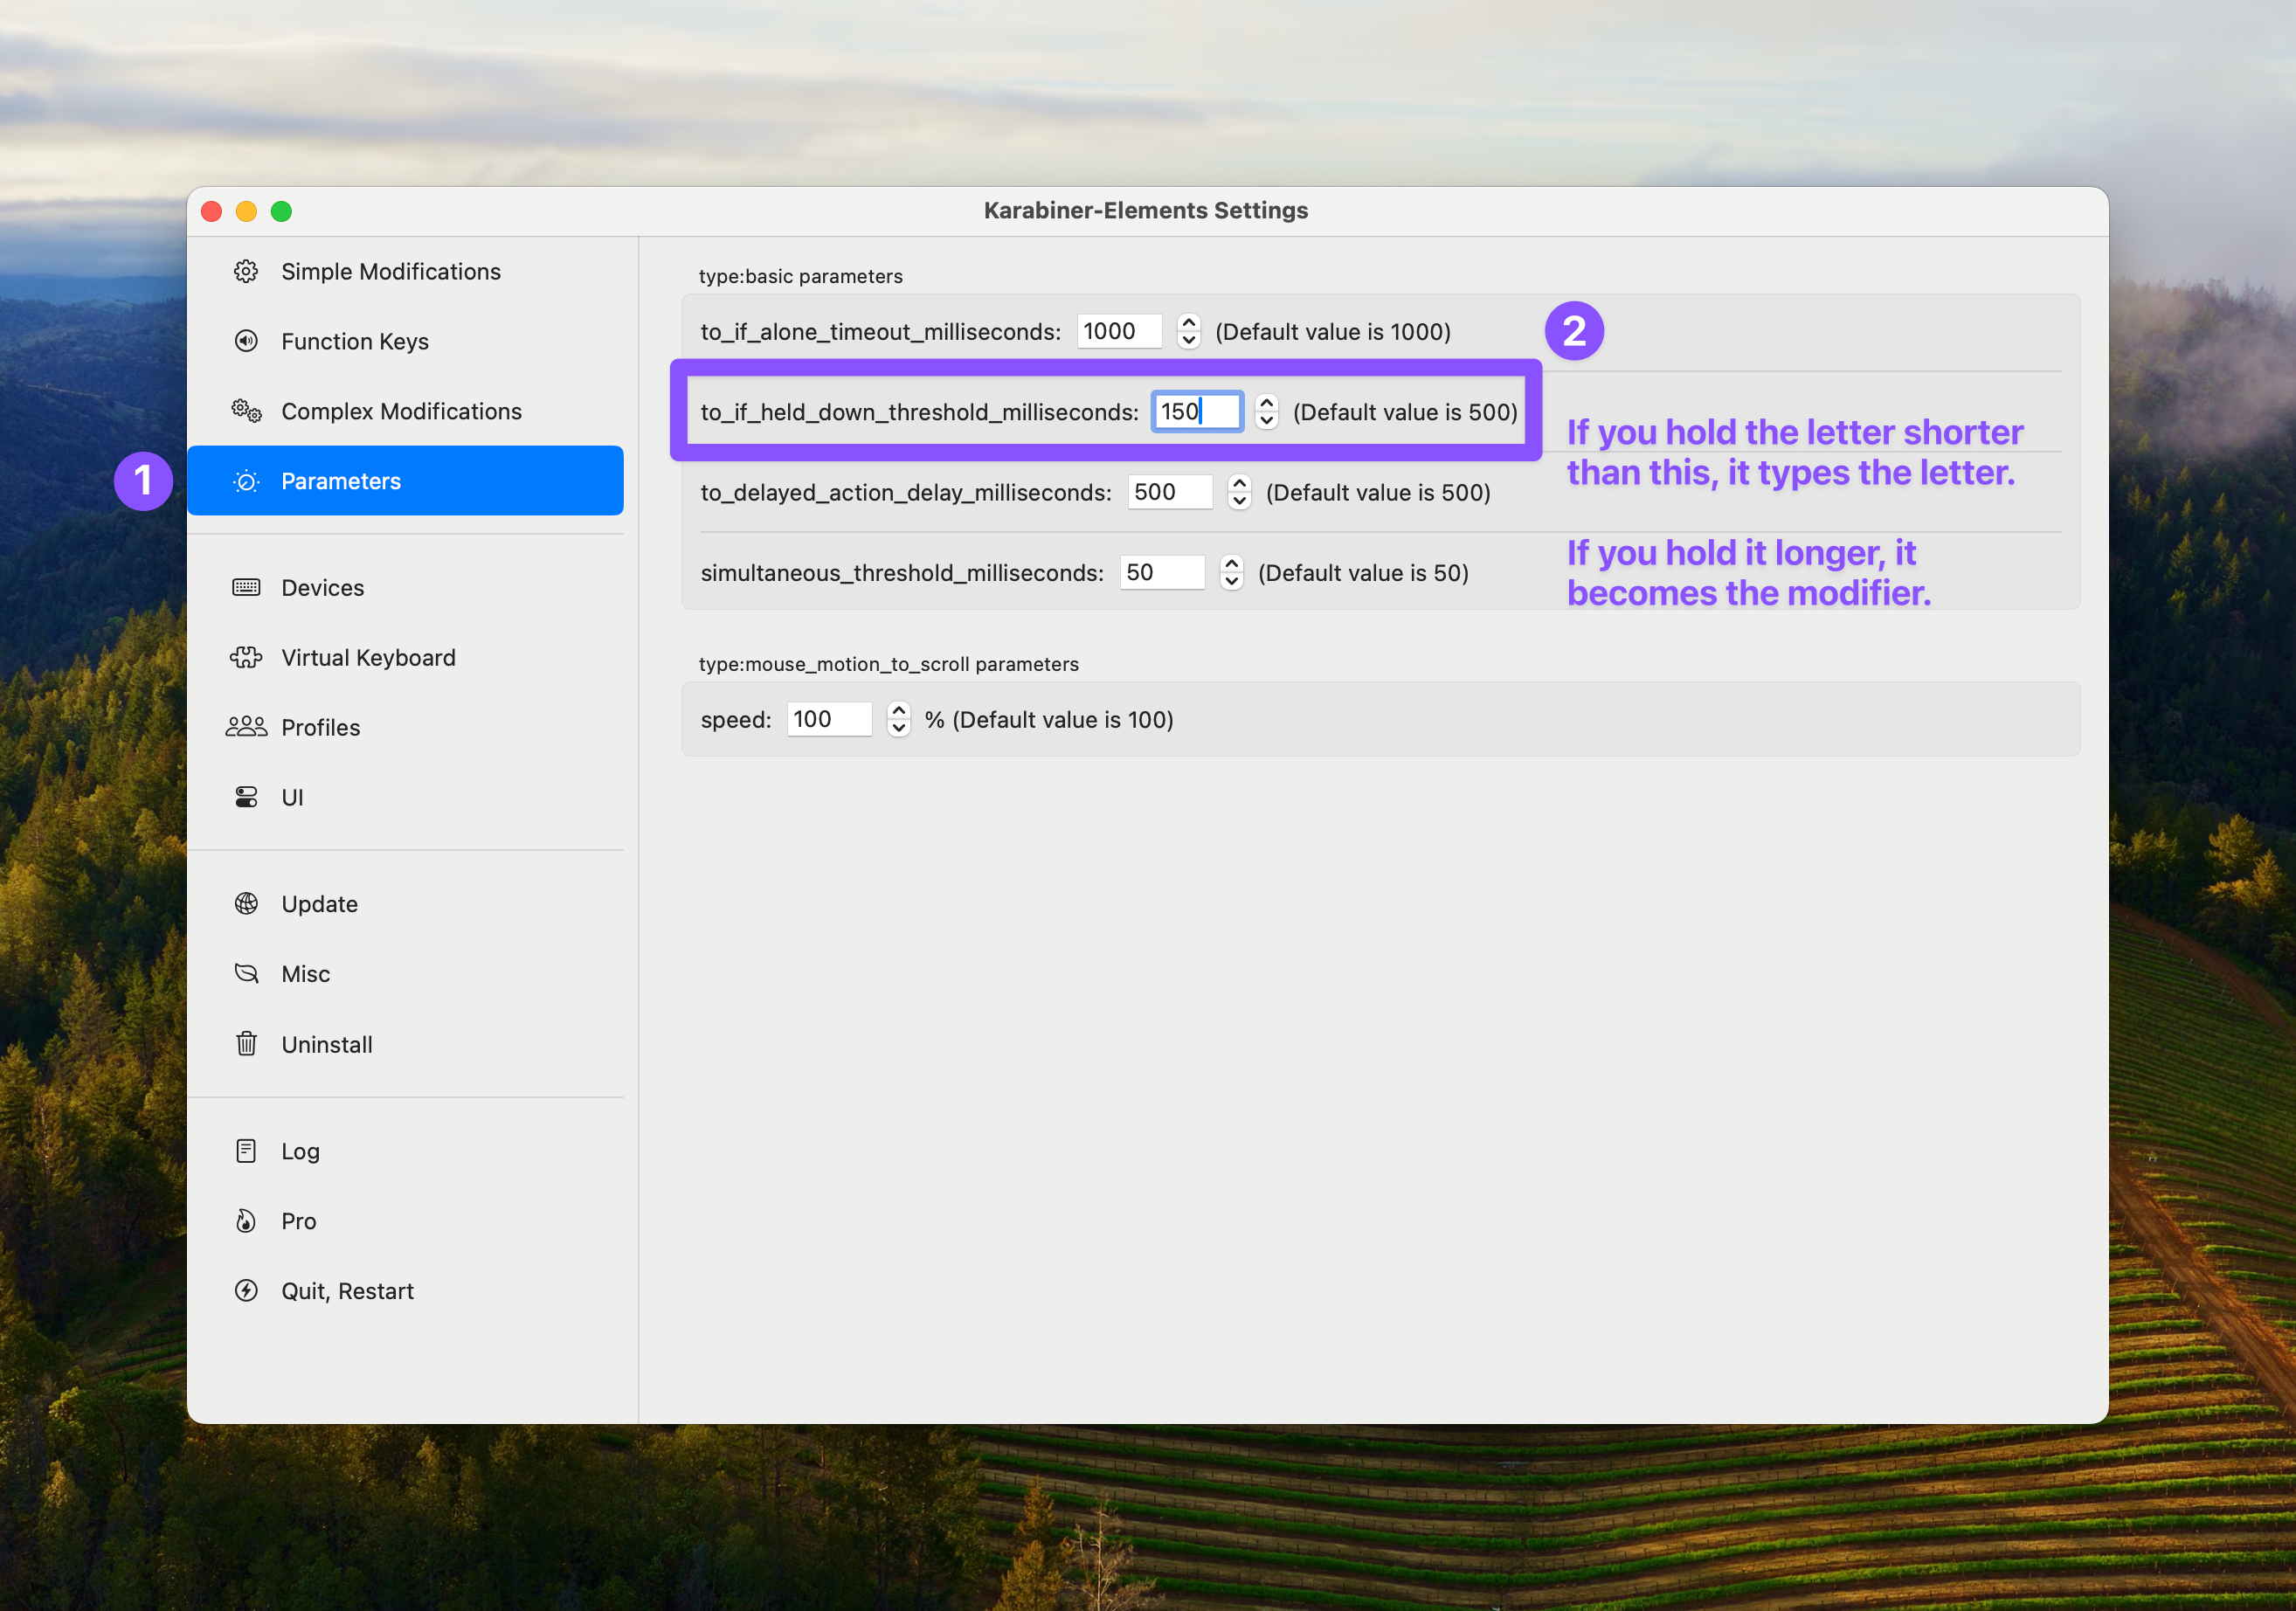This screenshot has width=2296, height=1611.
Task: Open the Misc section
Action: (x=405, y=973)
